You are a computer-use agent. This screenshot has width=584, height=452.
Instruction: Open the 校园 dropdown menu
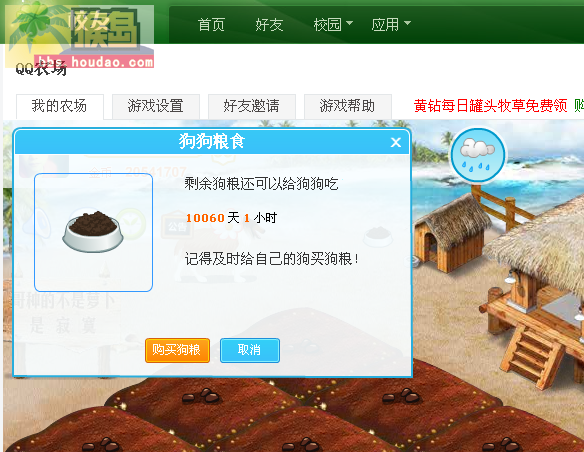tap(333, 25)
